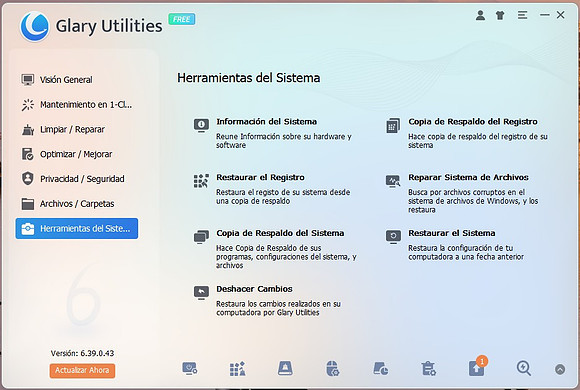Open Reparar Sistema de Archivos
580x390 pixels.
tap(468, 177)
